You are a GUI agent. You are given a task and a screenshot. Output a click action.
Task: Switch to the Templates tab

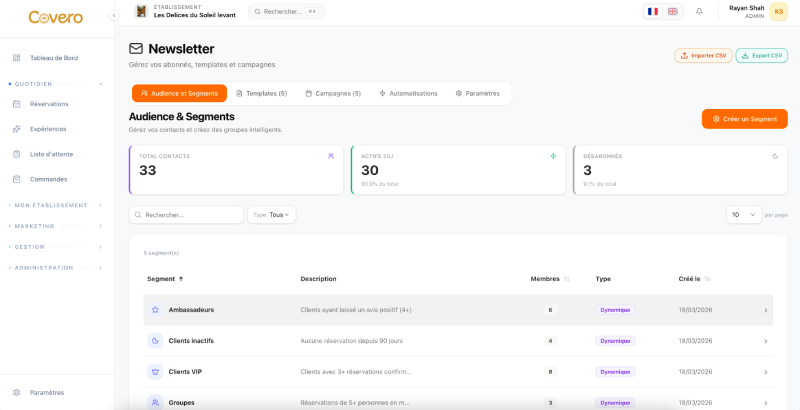tap(261, 93)
